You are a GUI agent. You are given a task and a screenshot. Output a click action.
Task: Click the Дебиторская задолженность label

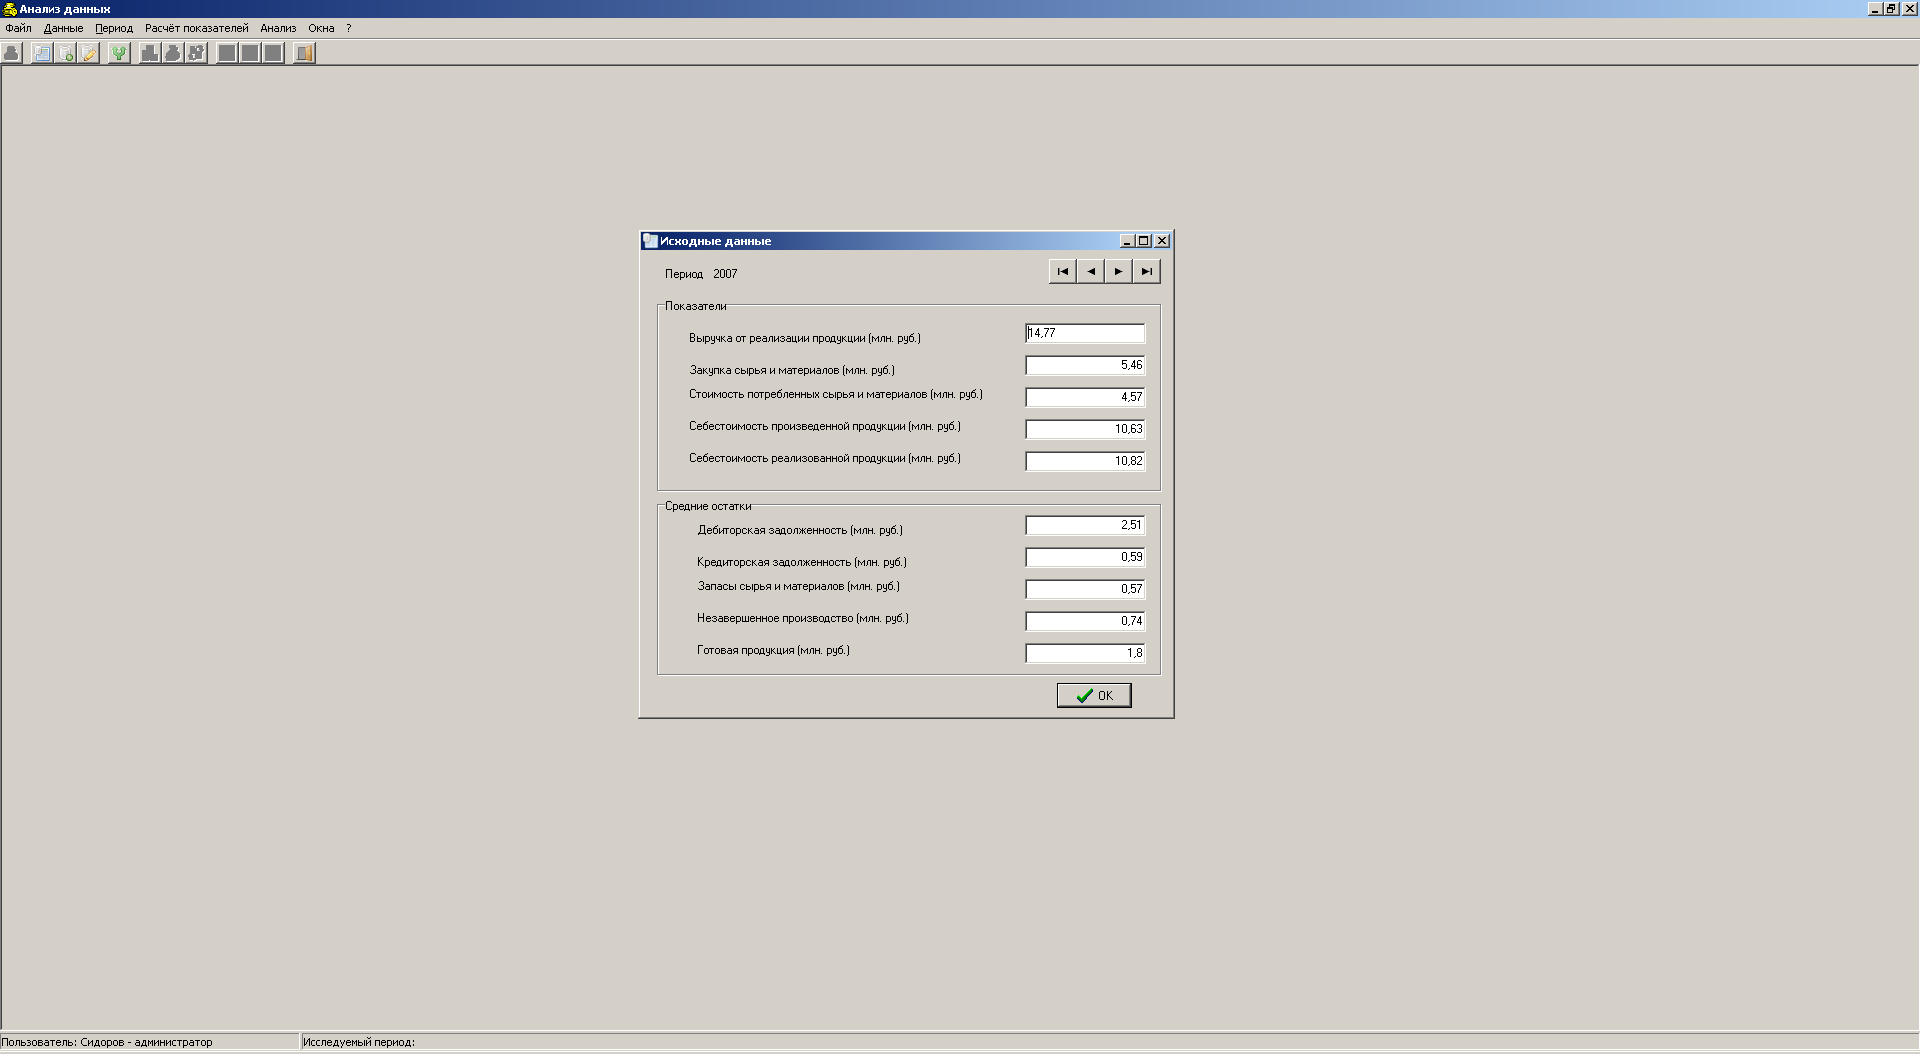(x=800, y=530)
